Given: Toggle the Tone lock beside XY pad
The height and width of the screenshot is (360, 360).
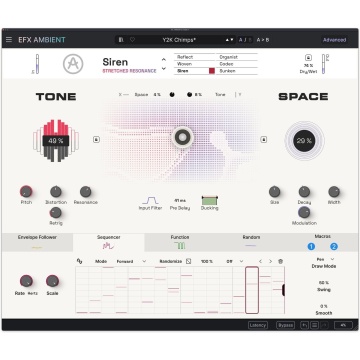Looking at the screenshot, I should coord(96,139).
